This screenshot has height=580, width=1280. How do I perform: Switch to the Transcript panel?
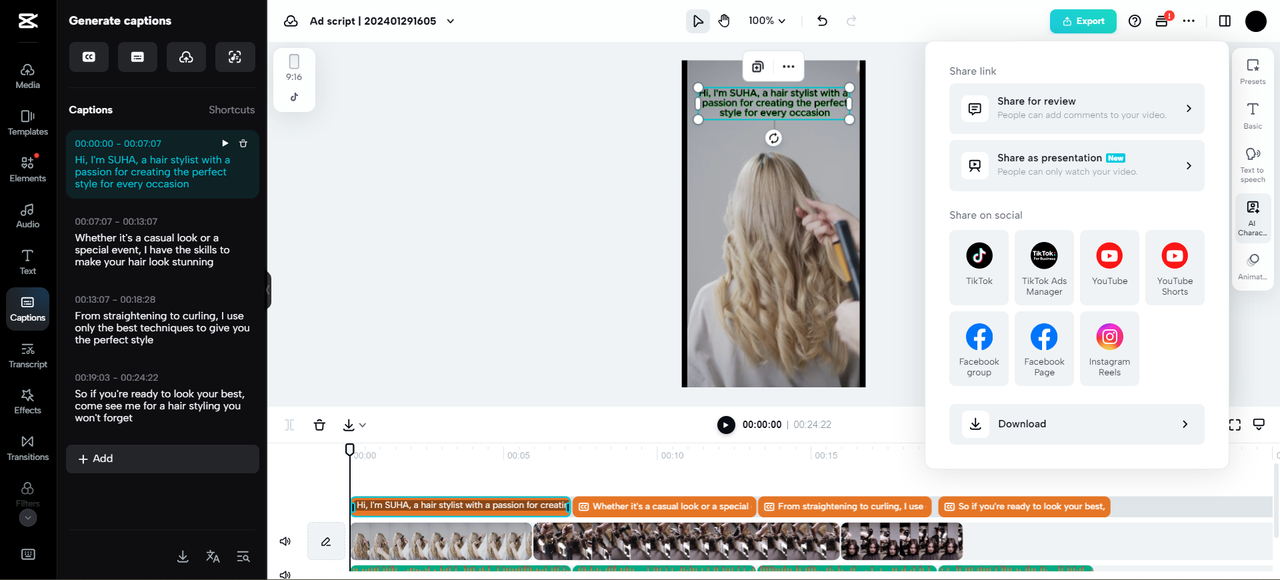[27, 355]
